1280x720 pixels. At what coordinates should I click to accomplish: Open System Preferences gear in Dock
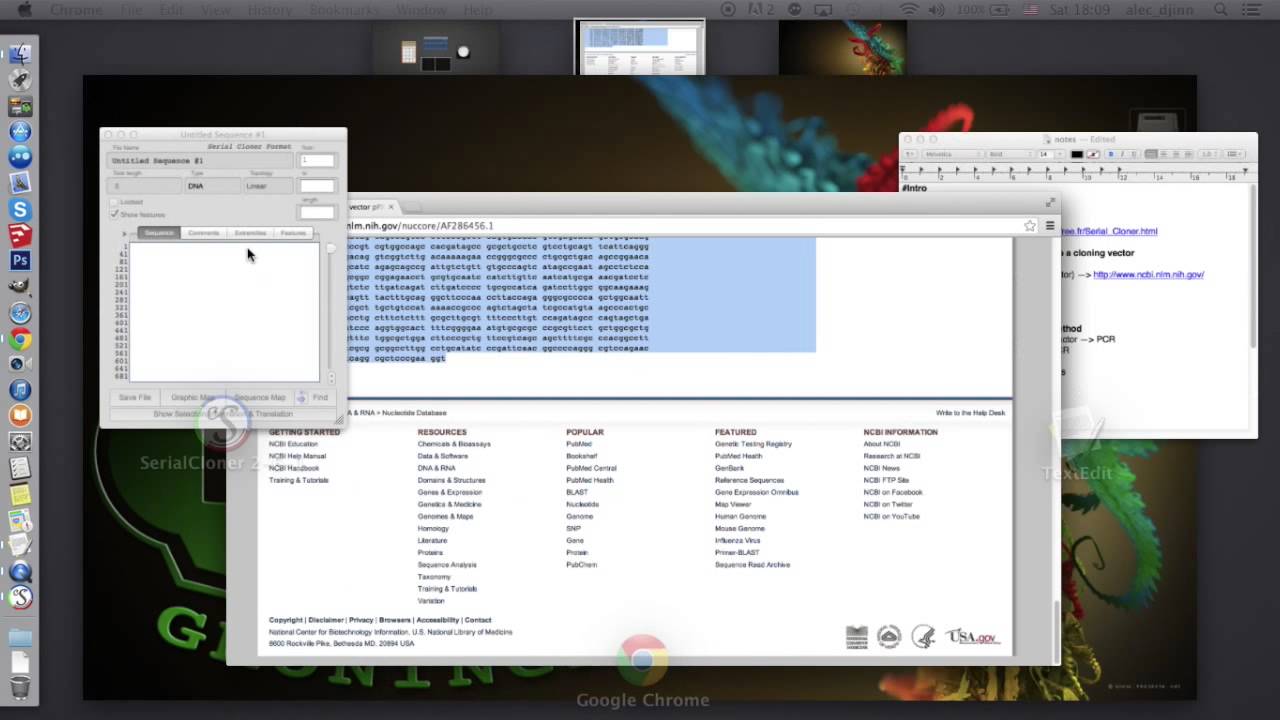pyautogui.click(x=20, y=442)
